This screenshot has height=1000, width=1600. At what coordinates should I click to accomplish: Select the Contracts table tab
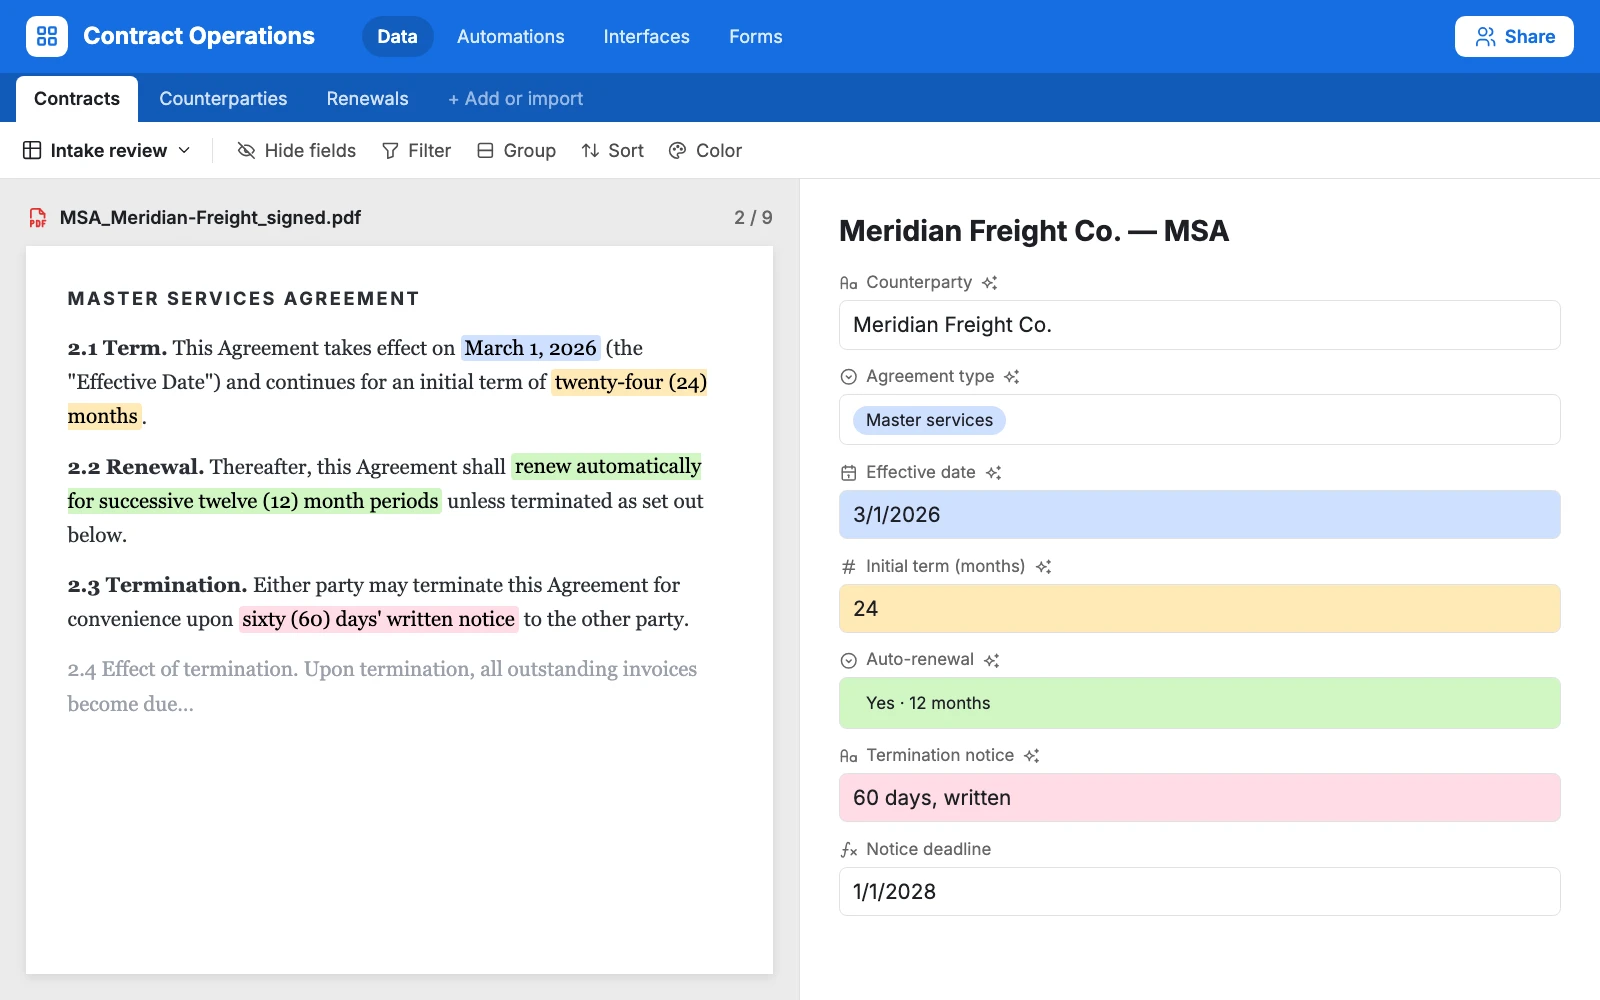pos(77,99)
